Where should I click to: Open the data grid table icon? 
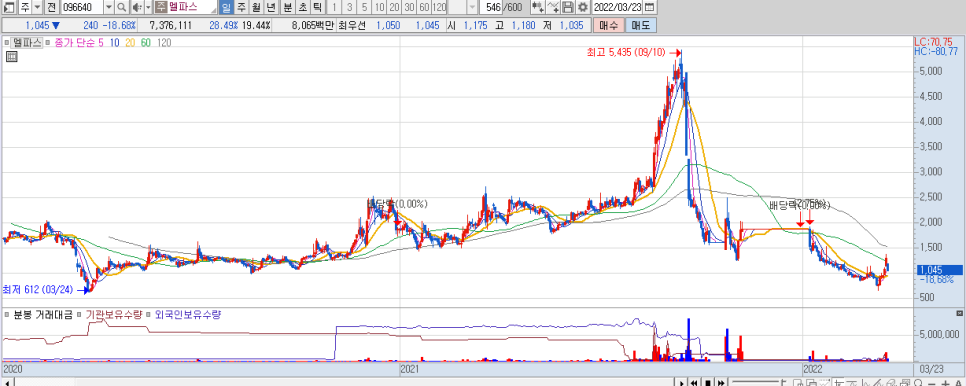[x=12, y=57]
